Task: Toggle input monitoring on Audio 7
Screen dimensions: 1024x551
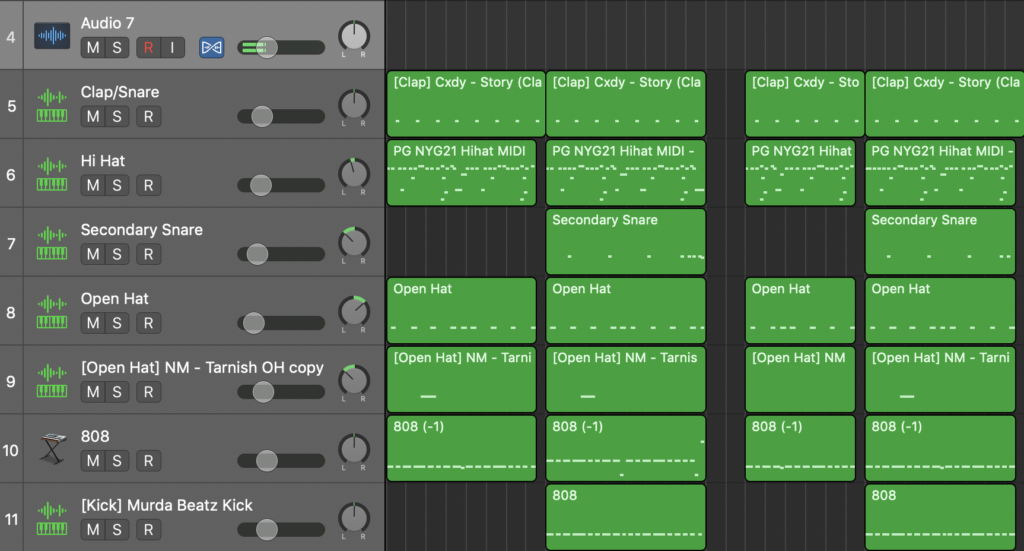Action: (172, 48)
